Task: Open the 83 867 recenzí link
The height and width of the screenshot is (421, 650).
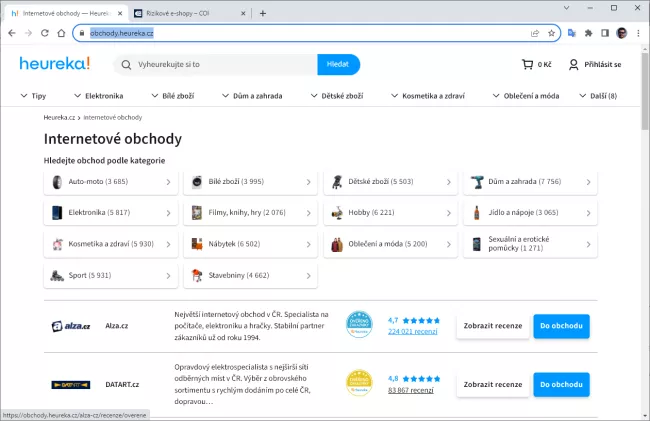Action: point(410,390)
